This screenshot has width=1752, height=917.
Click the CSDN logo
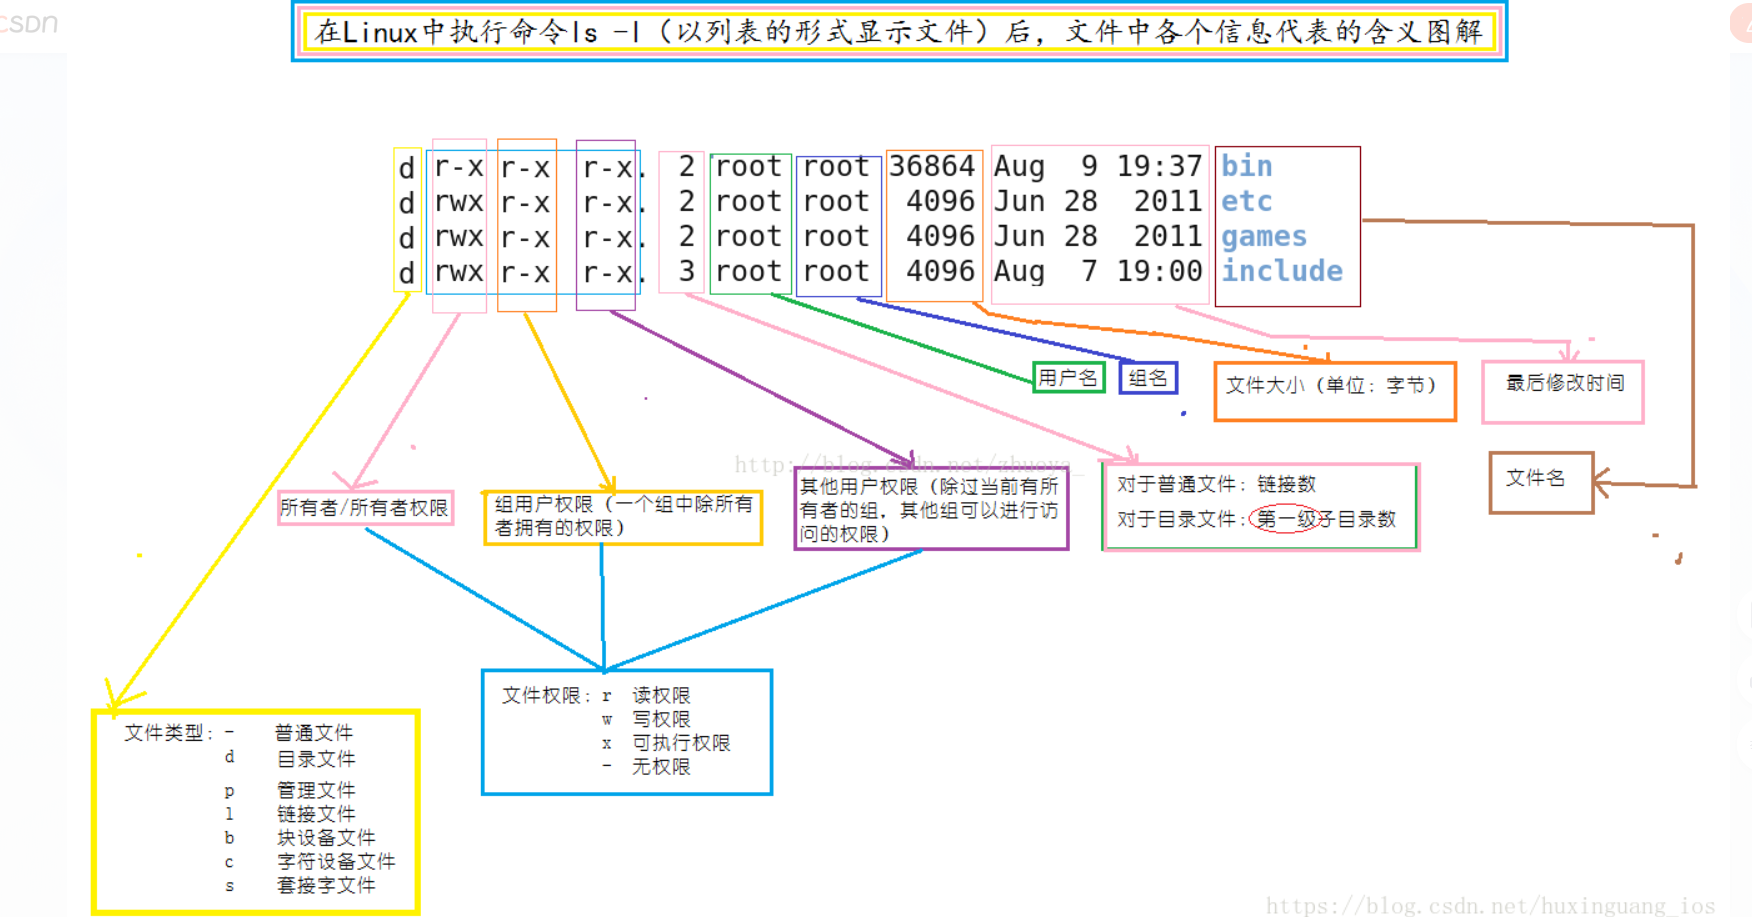[x=29, y=23]
